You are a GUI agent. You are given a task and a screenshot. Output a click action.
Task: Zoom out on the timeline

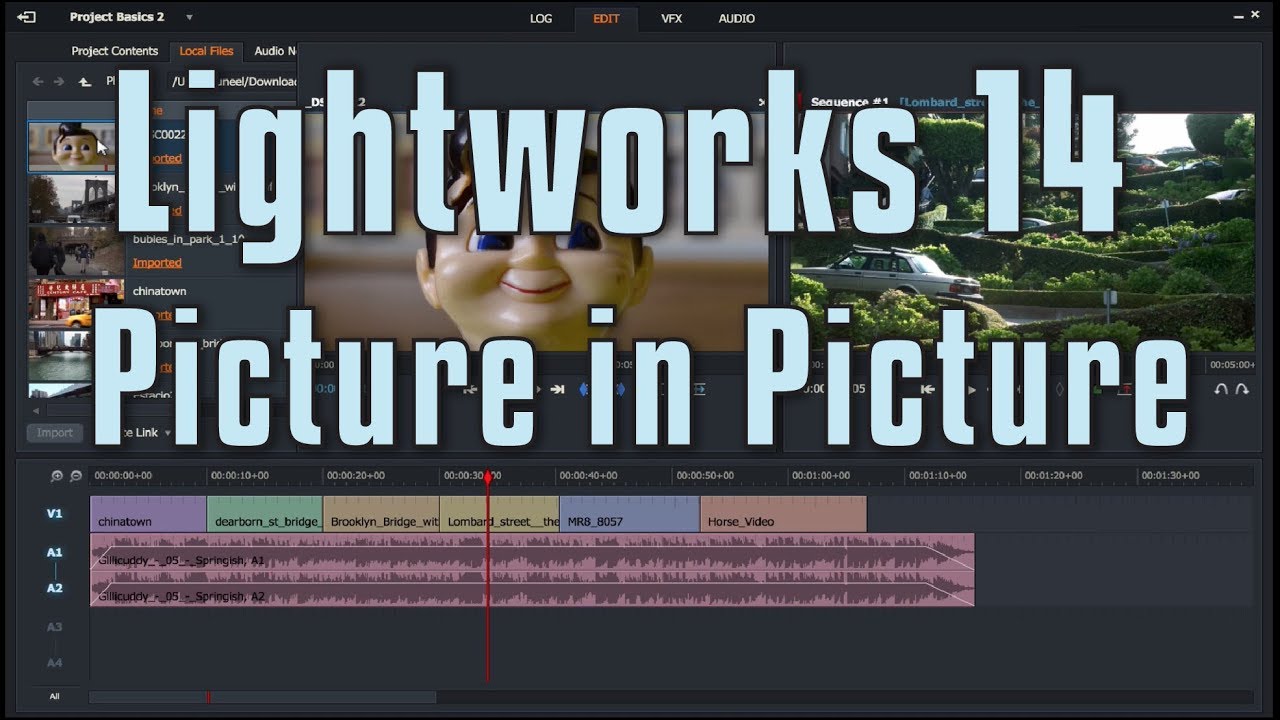coord(75,476)
